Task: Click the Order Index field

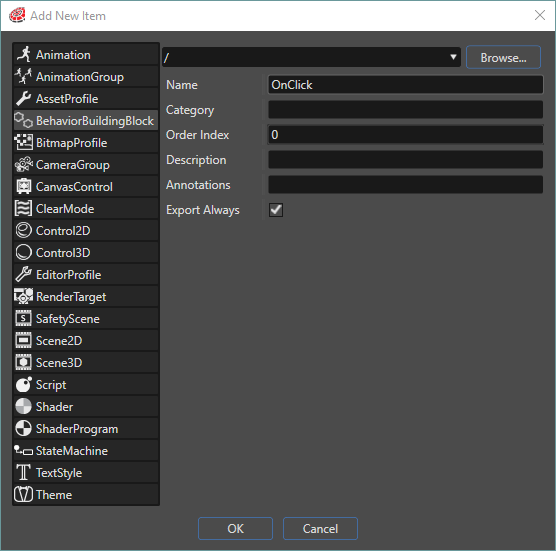Action: 405,135
